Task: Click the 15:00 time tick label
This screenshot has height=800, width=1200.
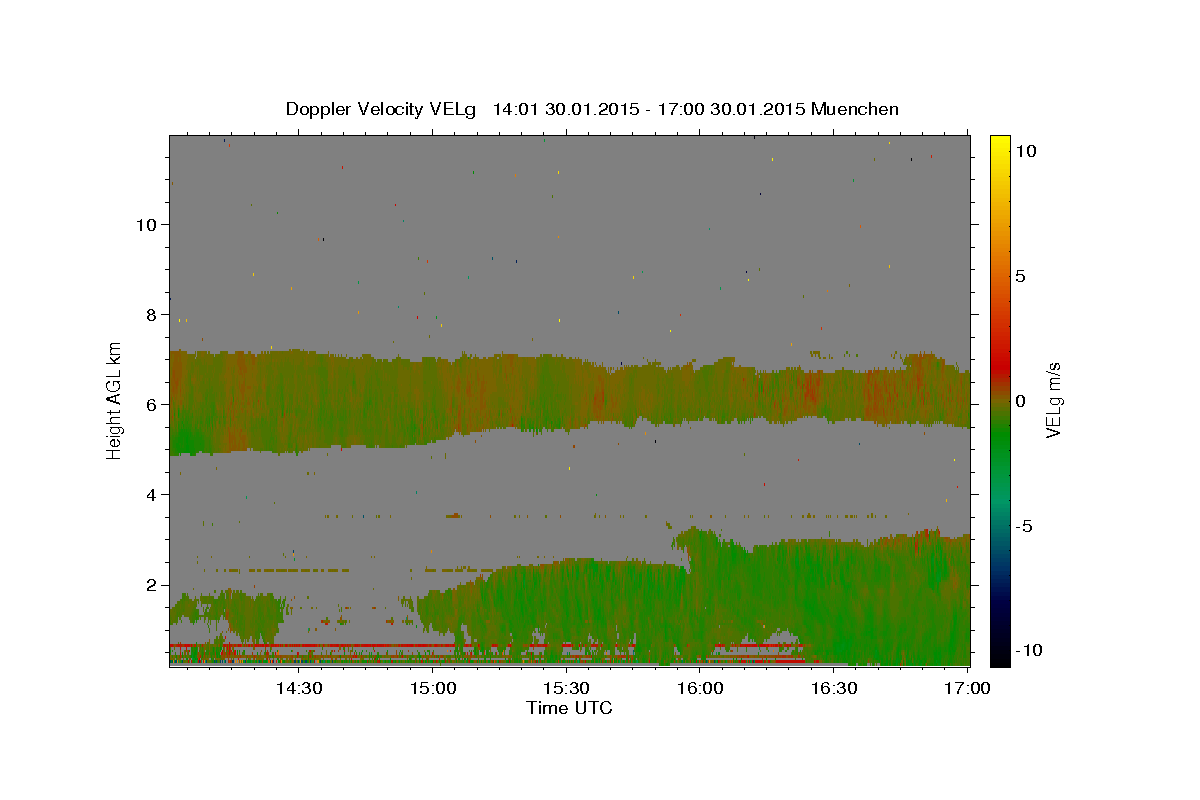Action: 433,689
